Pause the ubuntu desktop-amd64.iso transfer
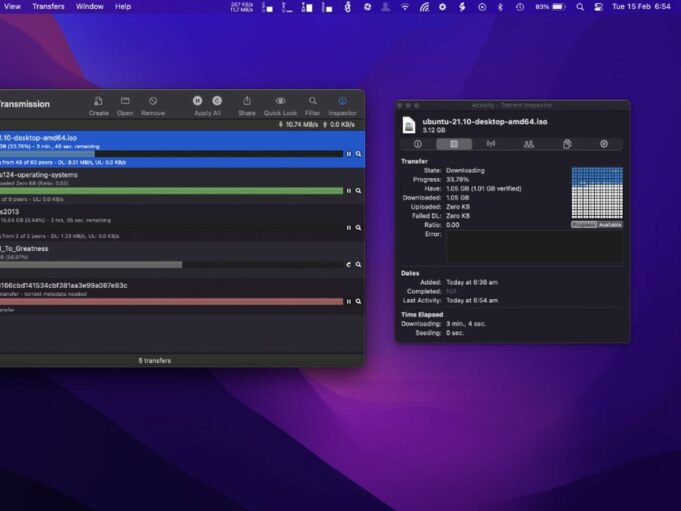 [x=349, y=154]
